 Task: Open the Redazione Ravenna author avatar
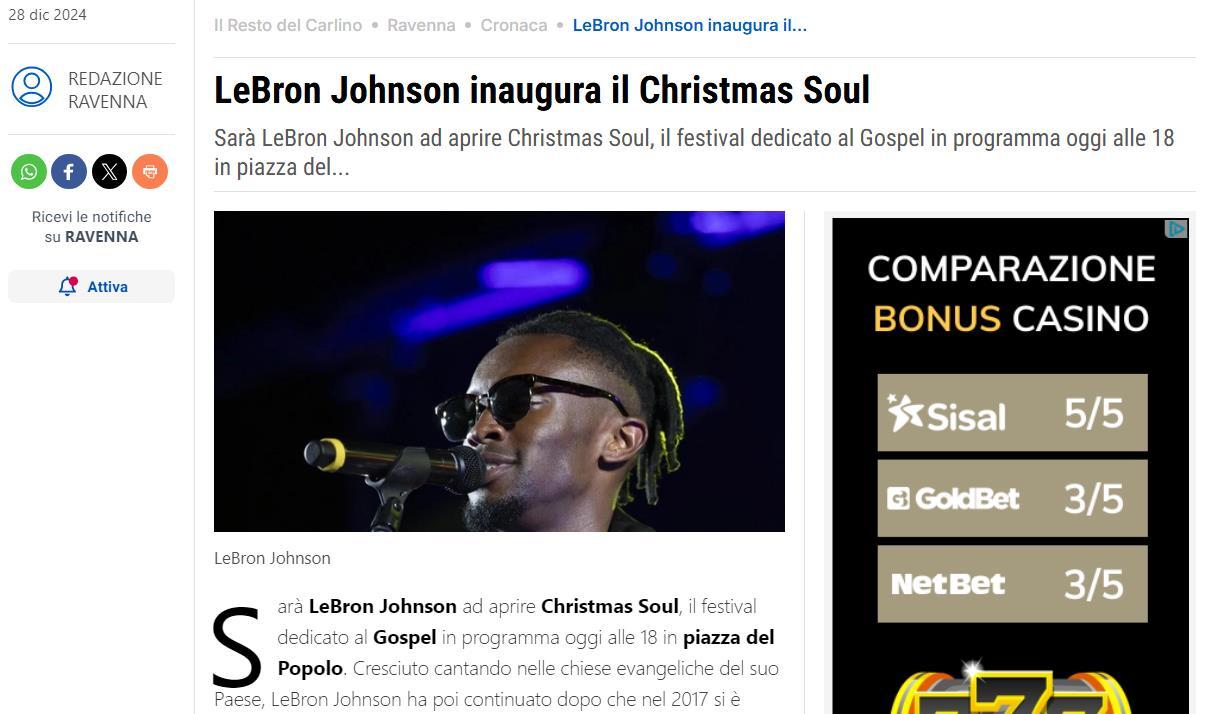click(x=32, y=87)
